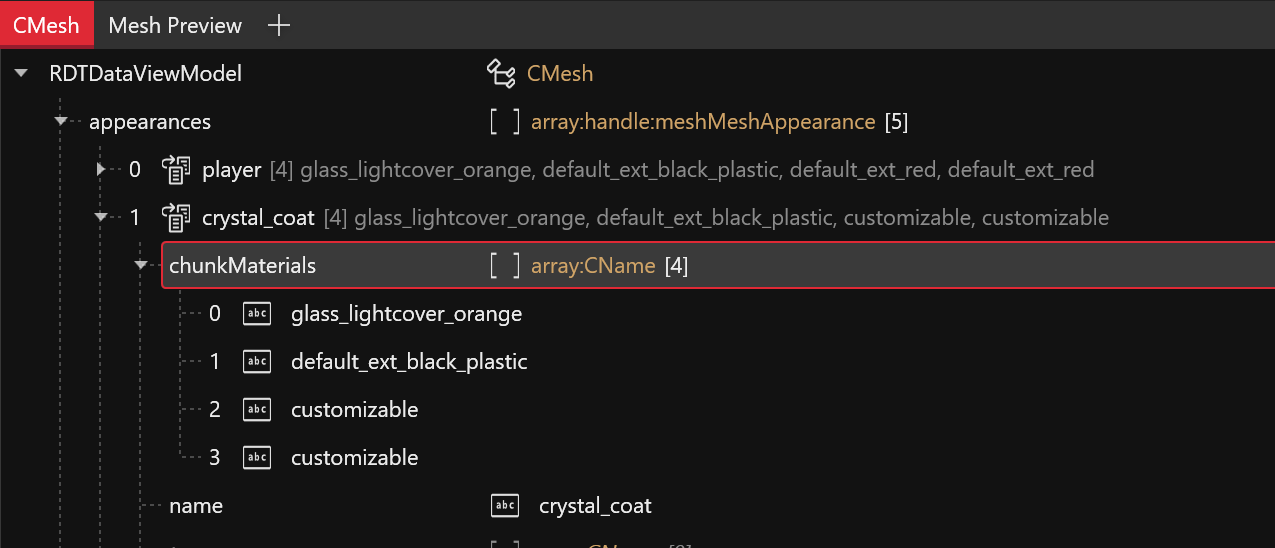Select chunk material index 2 customizable

coord(354,410)
